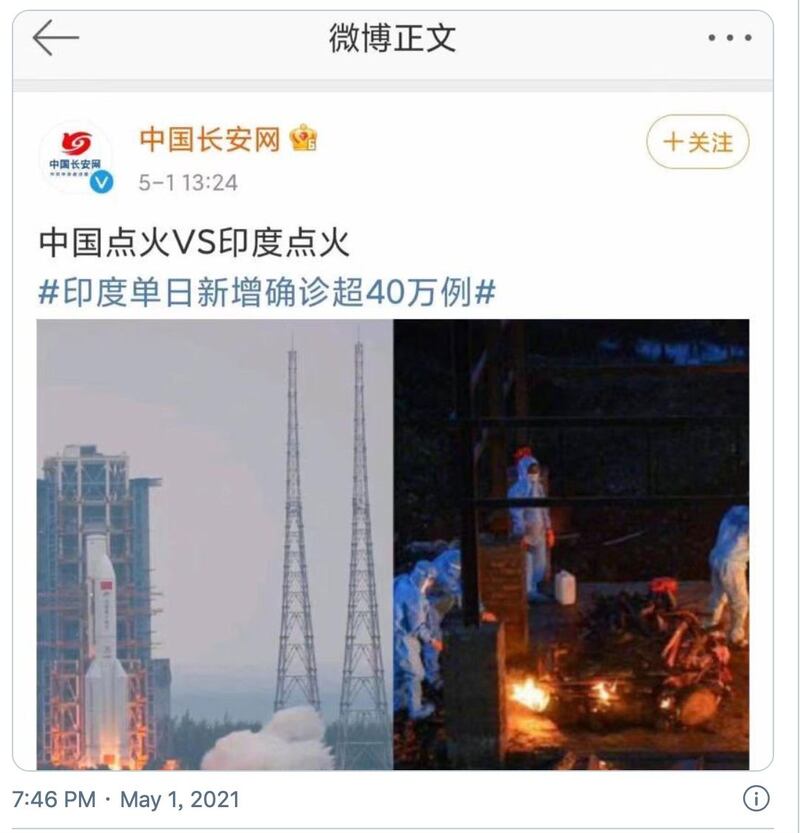Click the worker in protective suit

530,526
